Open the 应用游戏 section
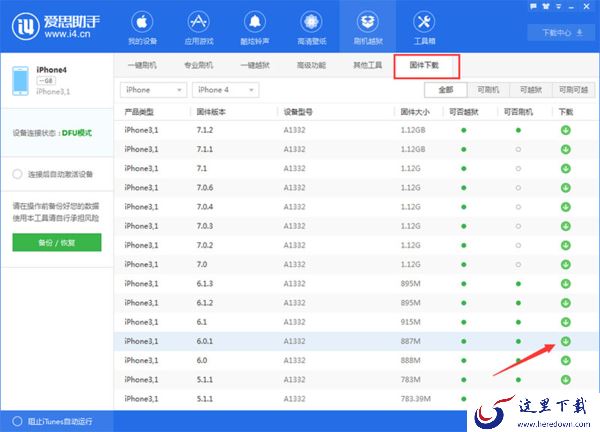The image size is (600, 432). click(199, 28)
